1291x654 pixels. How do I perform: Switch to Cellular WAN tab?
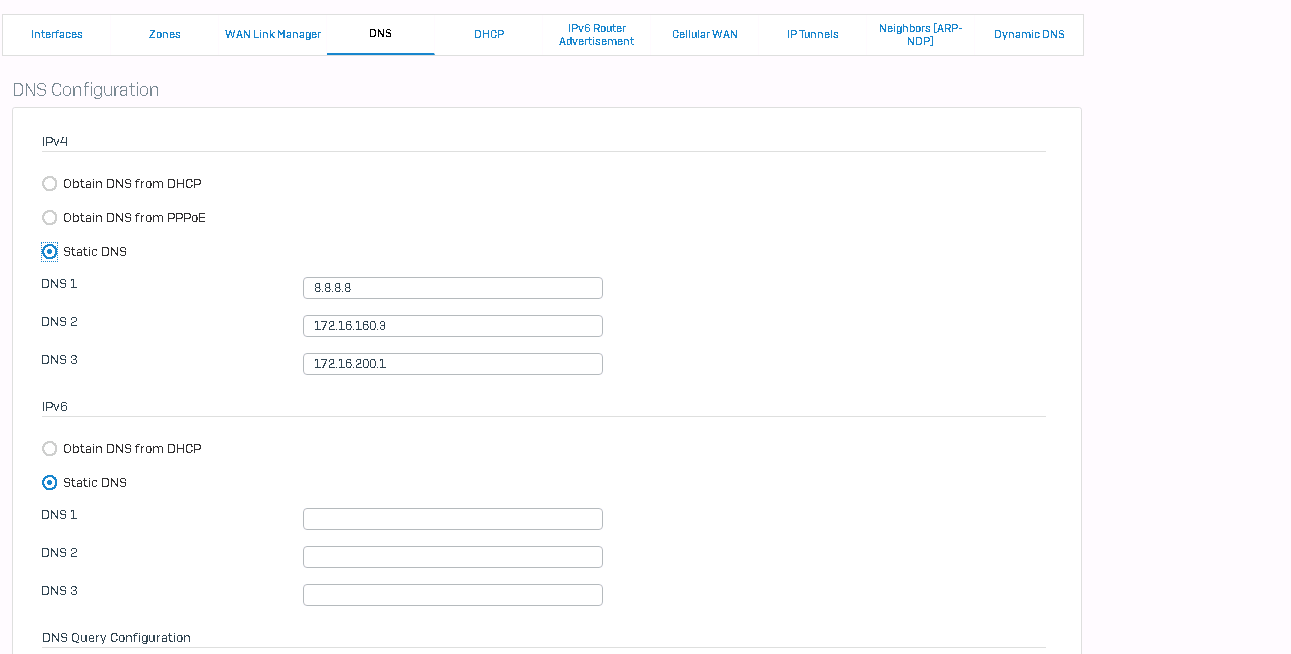click(x=705, y=34)
